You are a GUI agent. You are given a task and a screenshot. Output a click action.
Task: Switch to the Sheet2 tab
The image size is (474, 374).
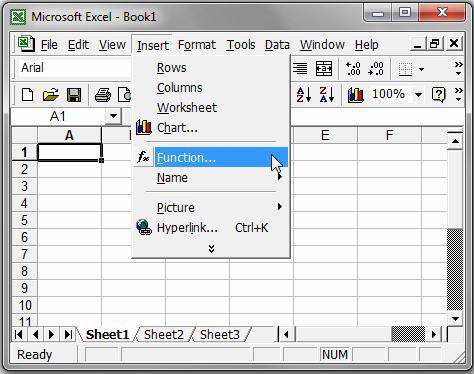click(x=164, y=334)
